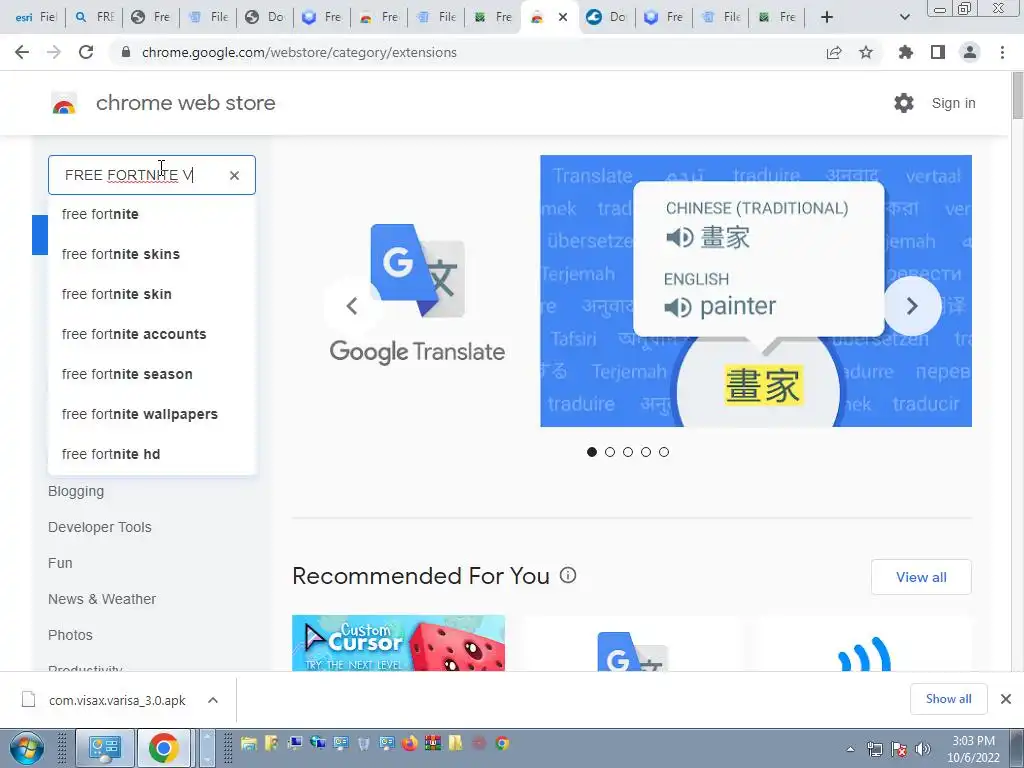Click the info icon beside Recommended For You
The width and height of the screenshot is (1024, 768).
pyautogui.click(x=568, y=575)
